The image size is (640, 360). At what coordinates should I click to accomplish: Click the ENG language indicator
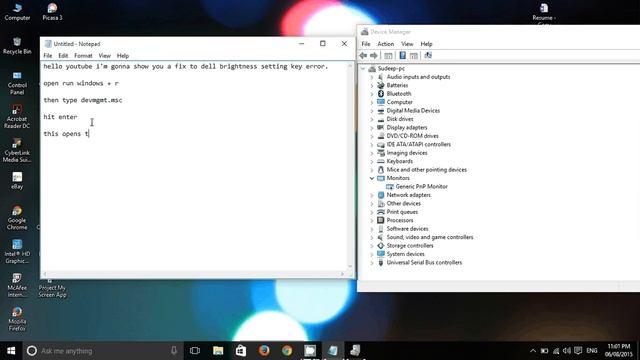[x=592, y=351]
